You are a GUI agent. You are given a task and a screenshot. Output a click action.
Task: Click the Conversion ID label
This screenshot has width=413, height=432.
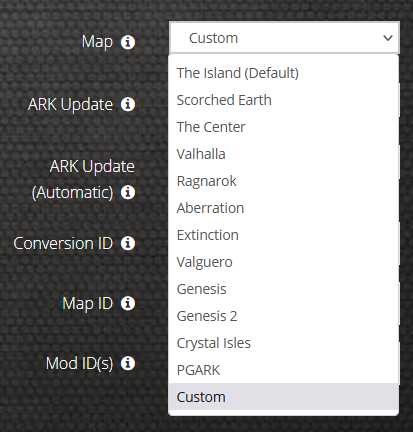(x=63, y=243)
